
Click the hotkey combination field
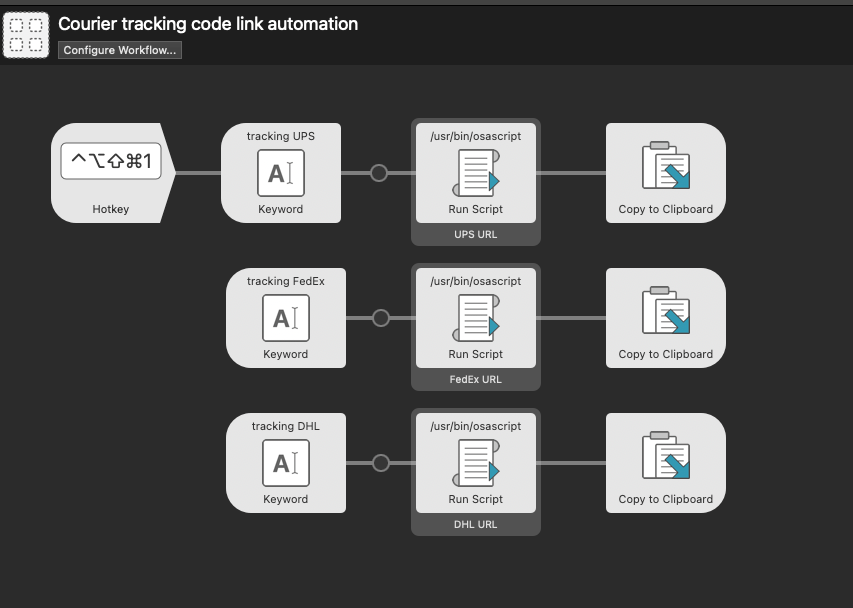111,161
